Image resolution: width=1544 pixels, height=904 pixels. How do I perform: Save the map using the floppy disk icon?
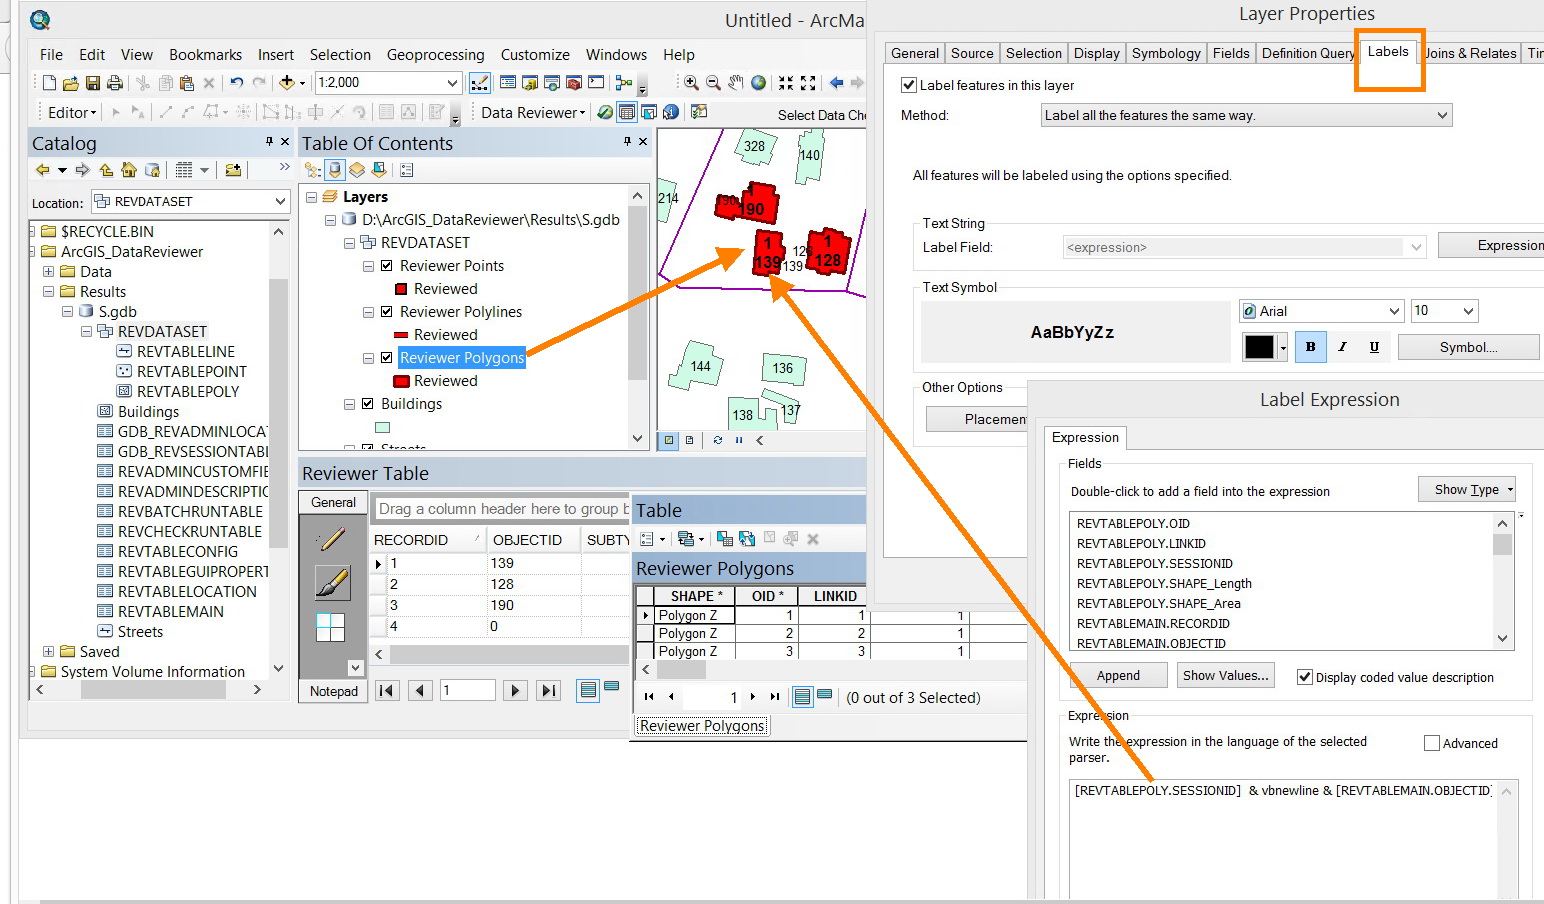tap(92, 83)
